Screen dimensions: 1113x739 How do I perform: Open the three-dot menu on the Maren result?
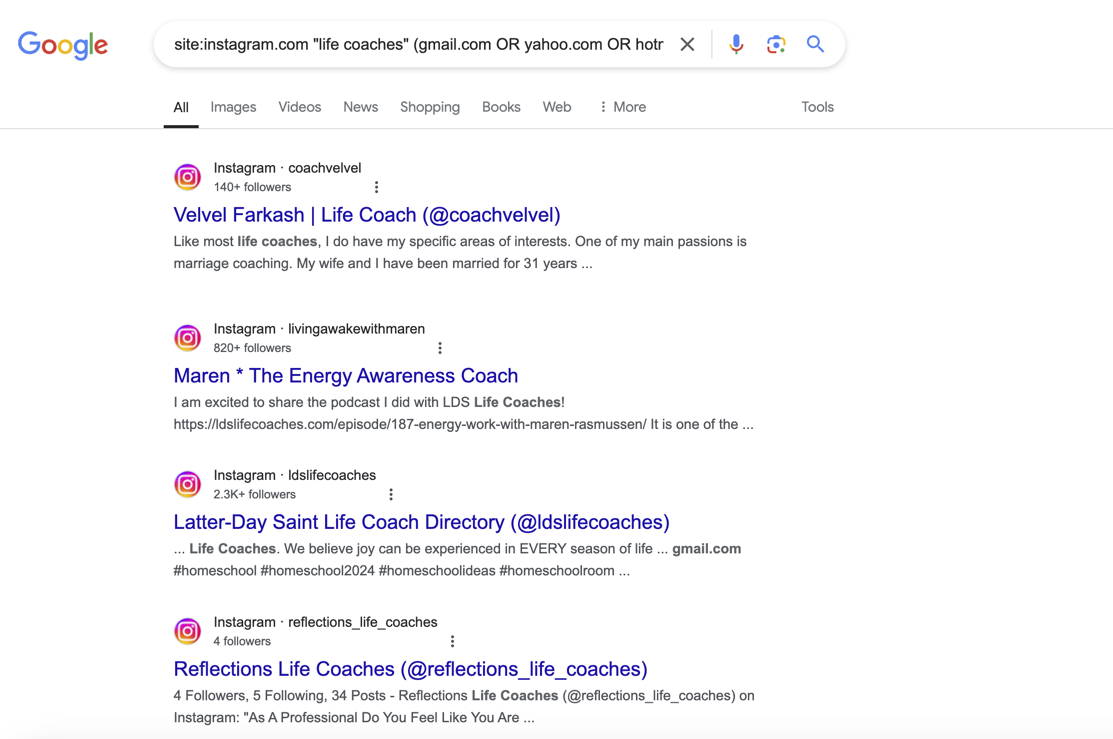(440, 347)
